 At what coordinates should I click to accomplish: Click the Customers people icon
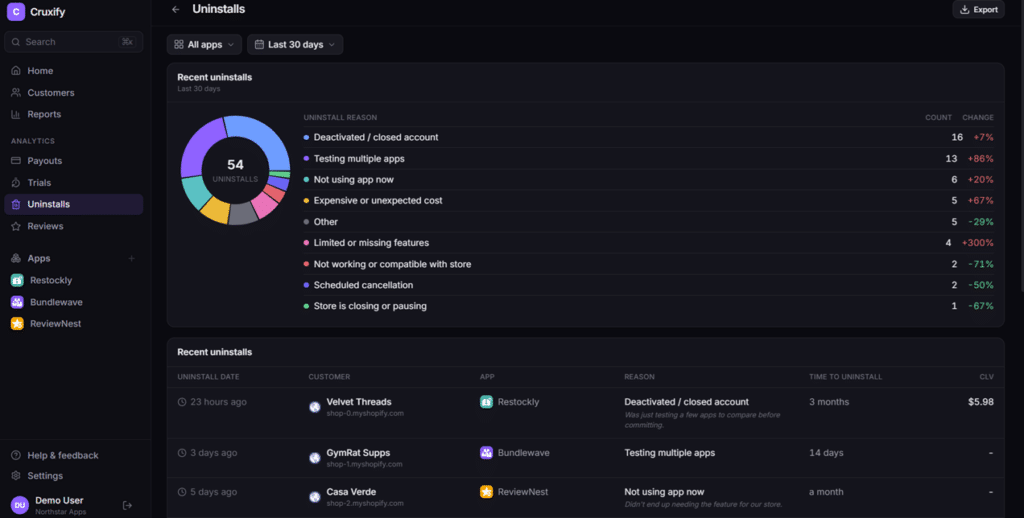(x=16, y=93)
